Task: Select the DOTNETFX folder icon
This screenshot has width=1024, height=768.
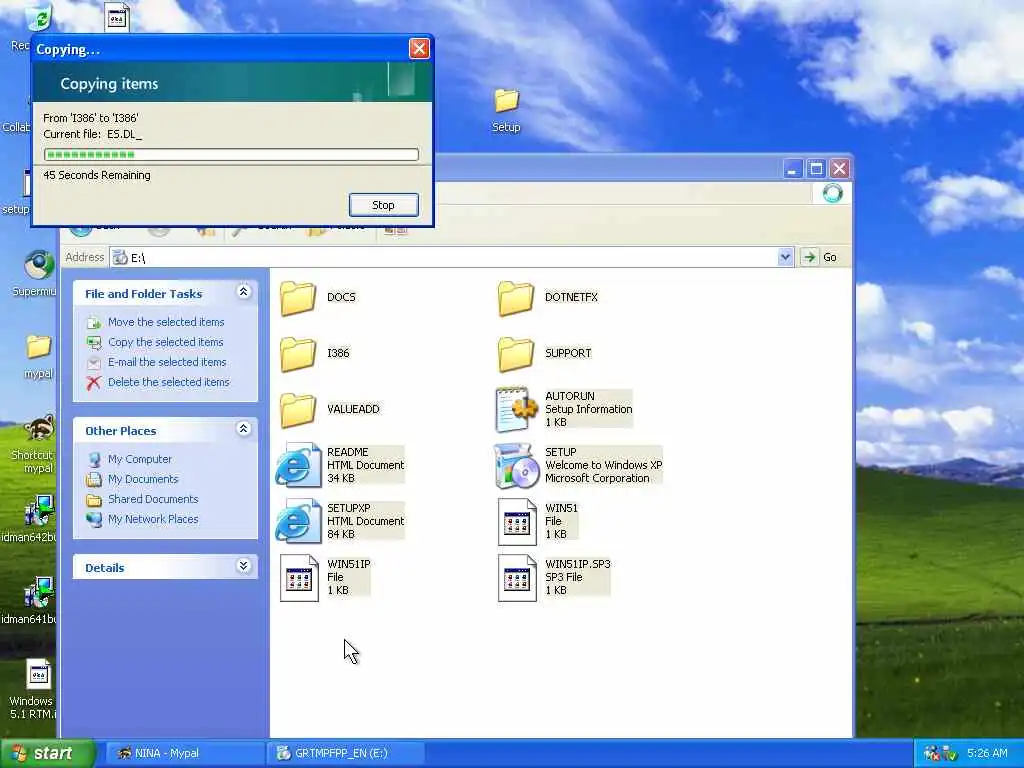Action: (516, 298)
